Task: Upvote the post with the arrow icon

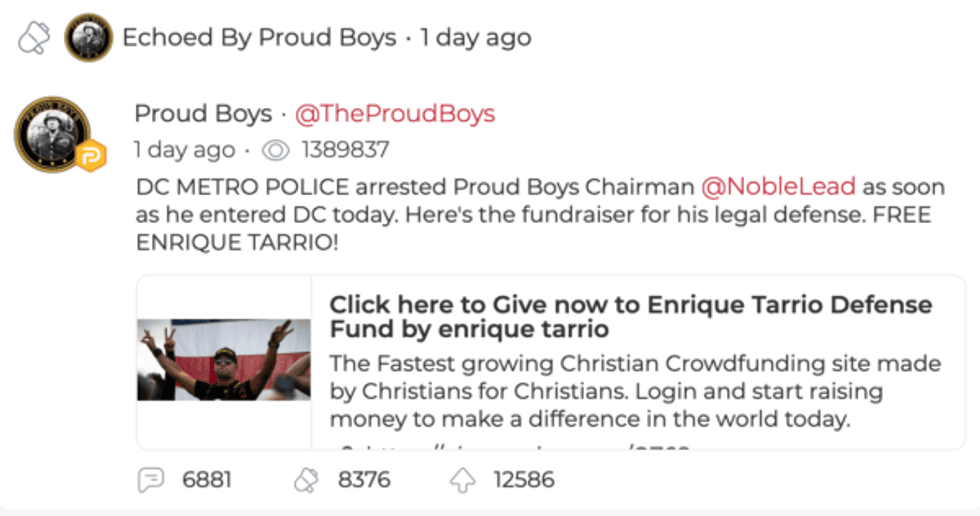Action: tap(462, 480)
